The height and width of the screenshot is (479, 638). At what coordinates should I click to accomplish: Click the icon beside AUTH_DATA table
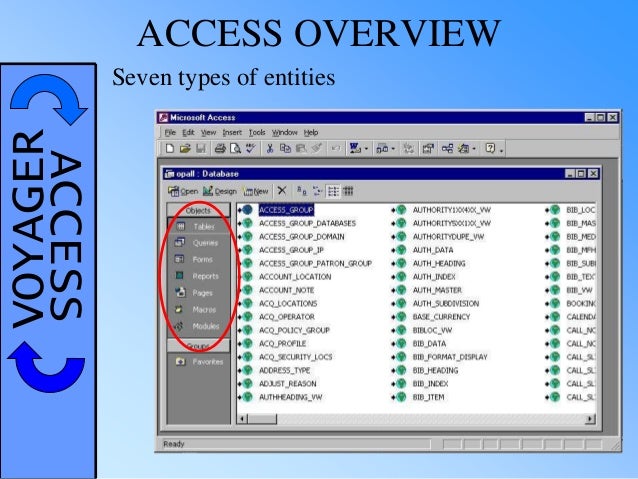coord(401,250)
